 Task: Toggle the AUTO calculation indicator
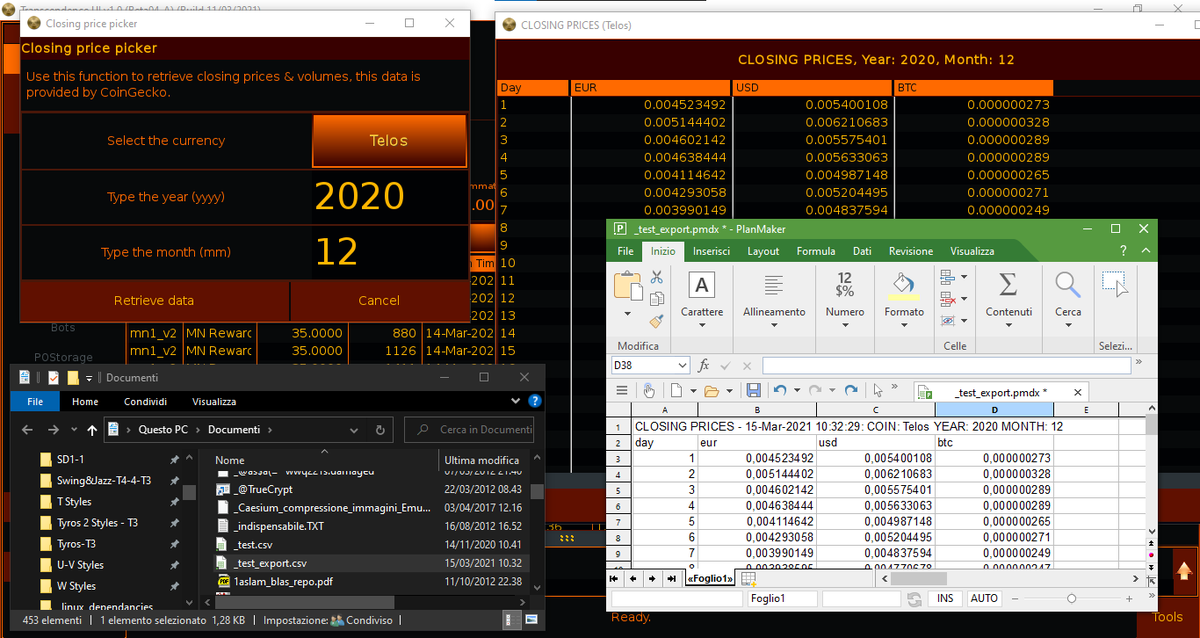(984, 598)
